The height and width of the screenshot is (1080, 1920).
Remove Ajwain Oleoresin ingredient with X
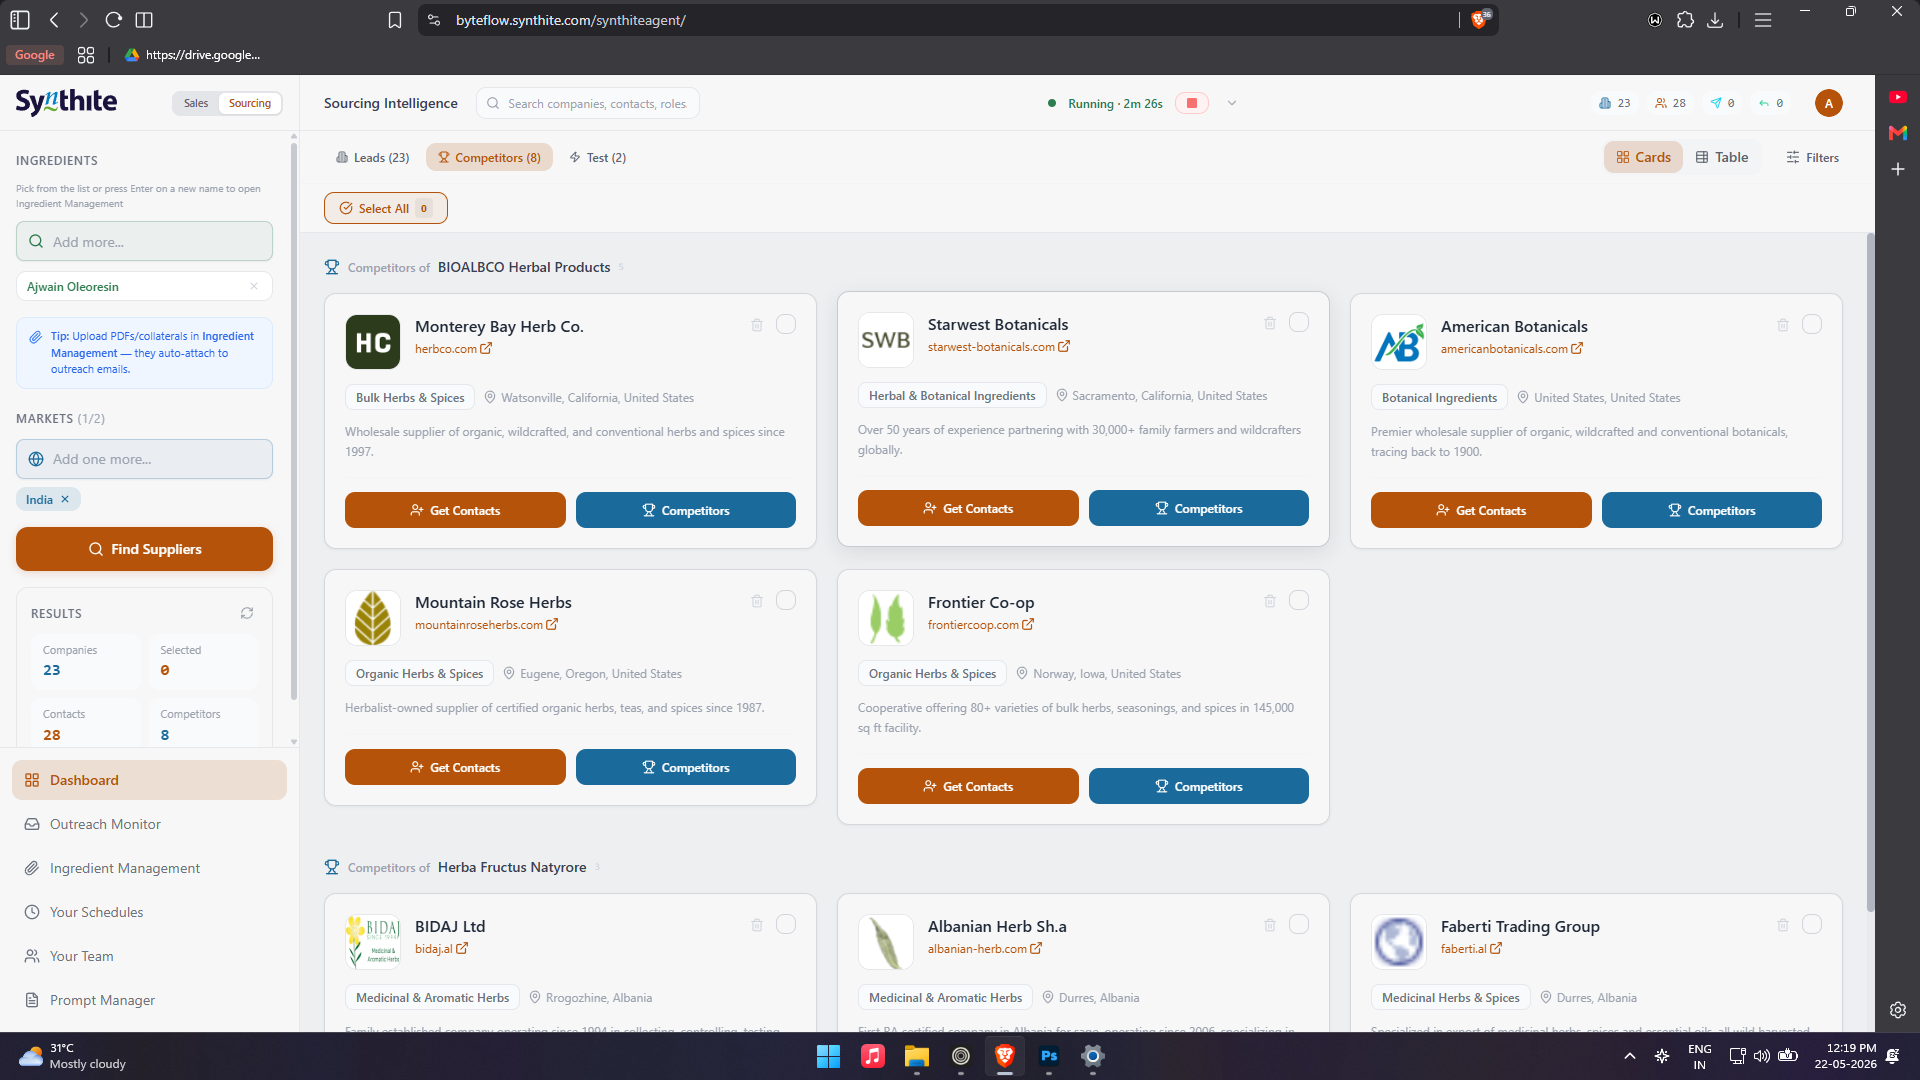[x=254, y=286]
